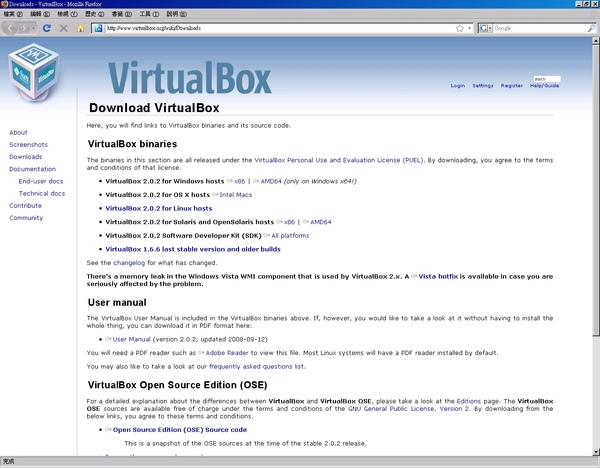Screen dimensions: 600x468
Task: Open the 編輯 (Edit) menu
Action: click(40, 14)
